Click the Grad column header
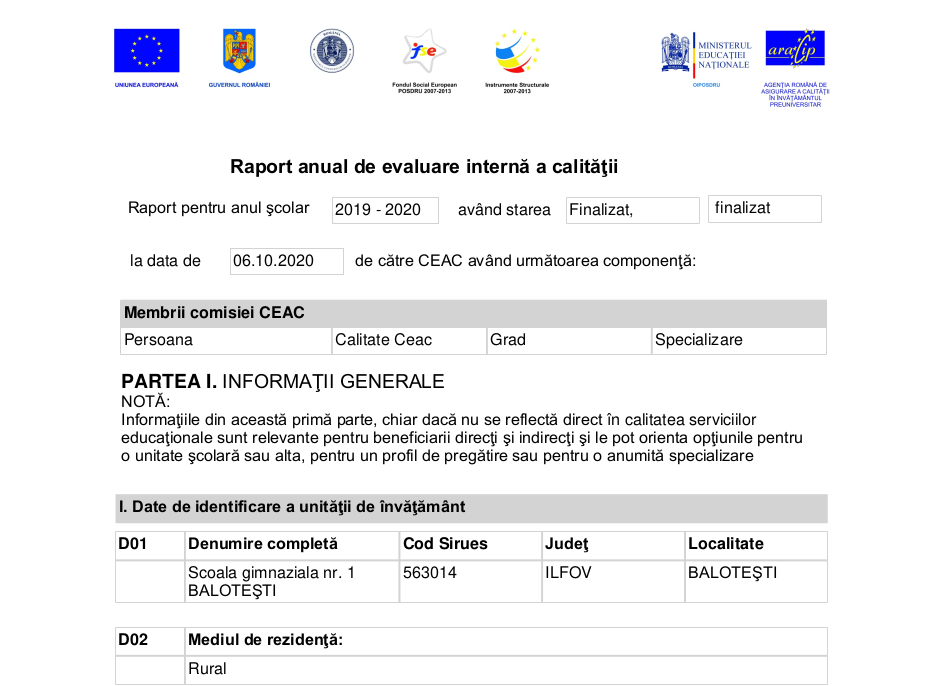The height and width of the screenshot is (686, 952). point(569,341)
